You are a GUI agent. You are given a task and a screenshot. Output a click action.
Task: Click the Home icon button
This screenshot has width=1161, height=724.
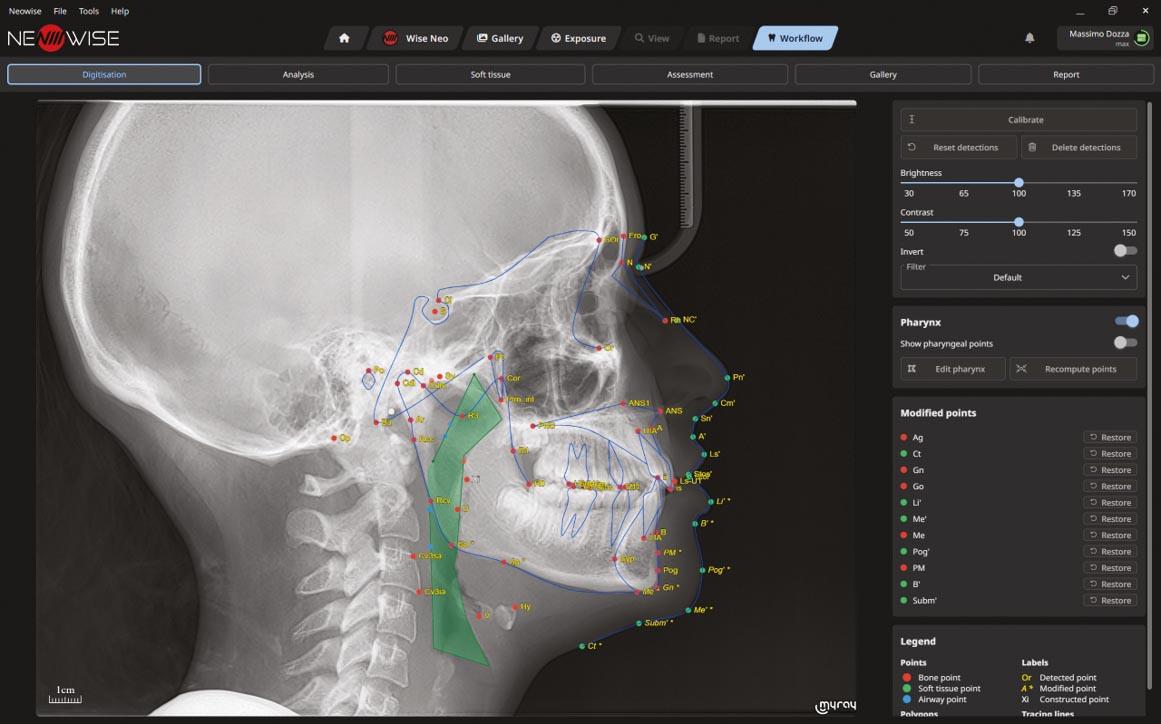coord(344,38)
